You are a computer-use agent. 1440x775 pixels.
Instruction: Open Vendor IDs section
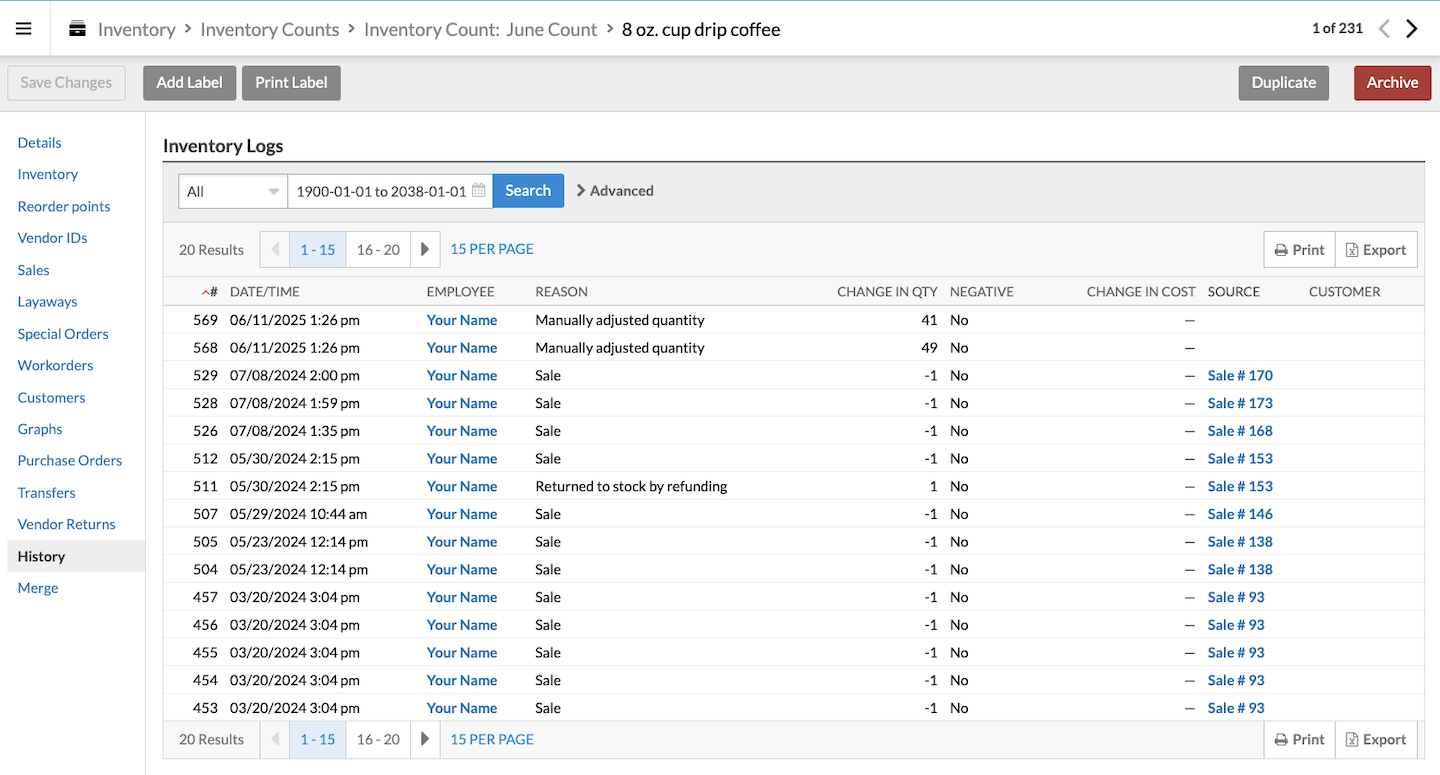pyautogui.click(x=53, y=238)
